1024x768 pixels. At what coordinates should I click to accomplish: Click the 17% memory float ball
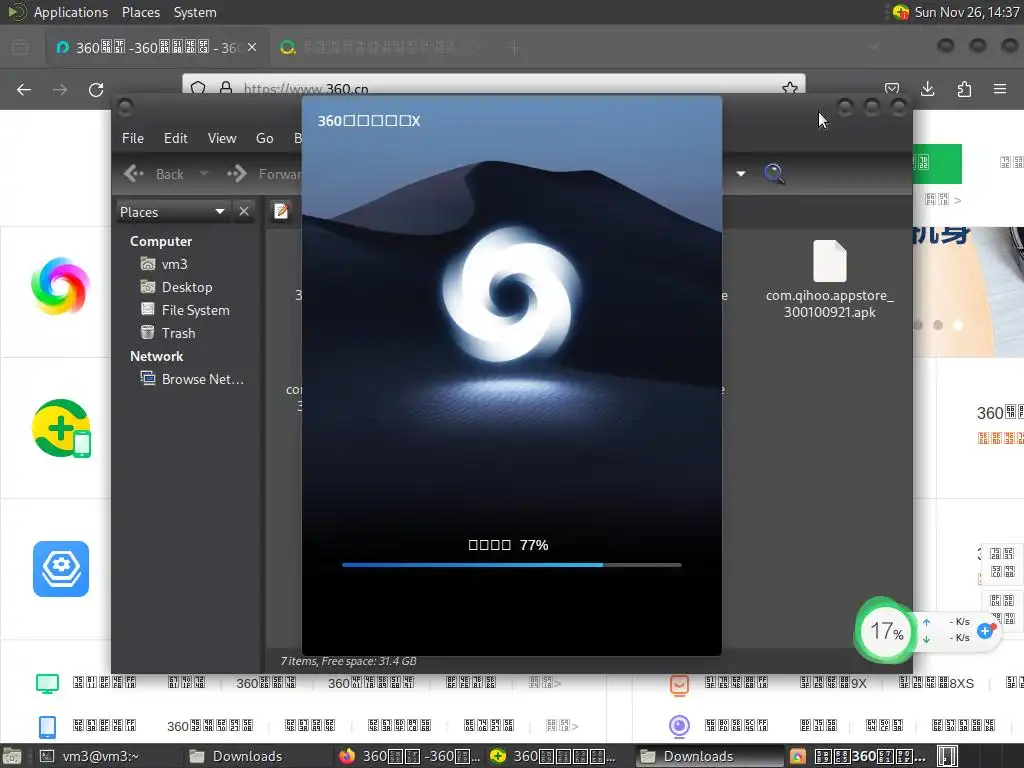[886, 631]
